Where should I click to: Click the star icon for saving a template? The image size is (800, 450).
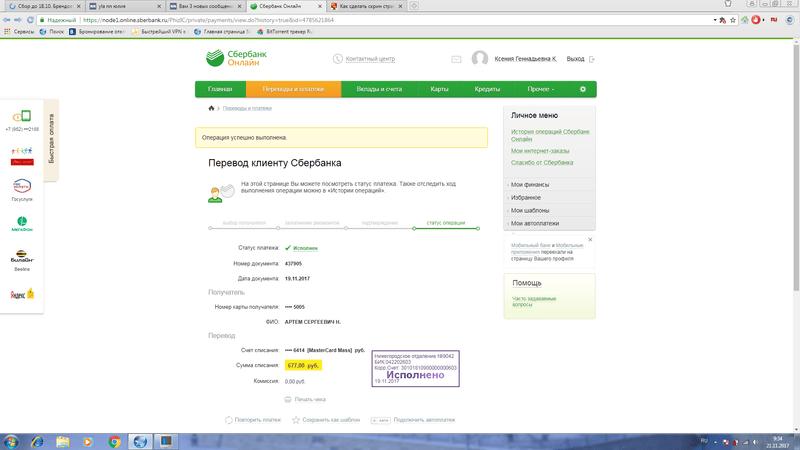pyautogui.click(x=296, y=420)
